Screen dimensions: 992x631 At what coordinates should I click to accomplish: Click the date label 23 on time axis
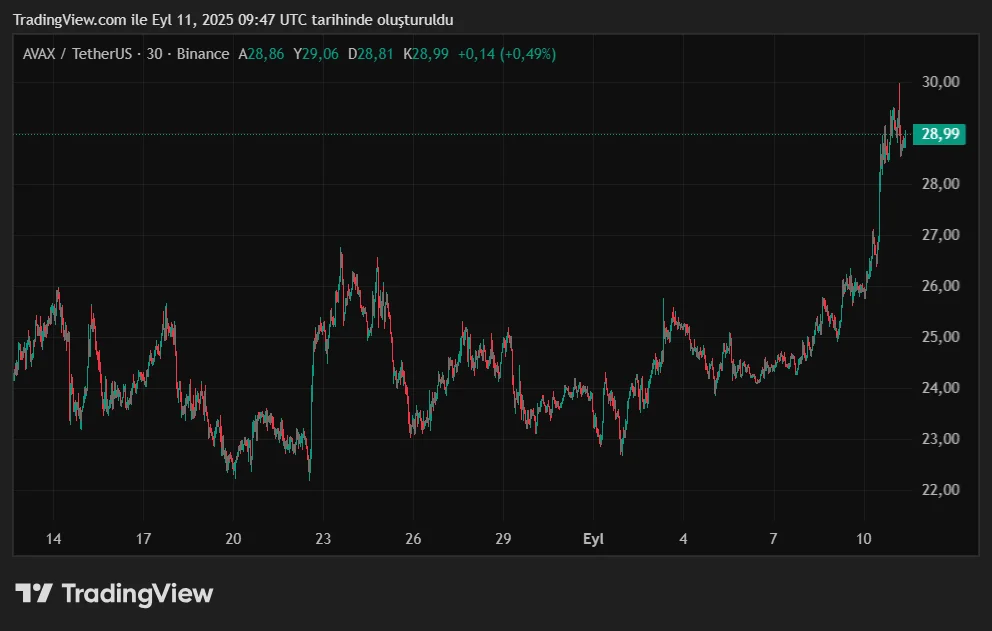coord(323,539)
